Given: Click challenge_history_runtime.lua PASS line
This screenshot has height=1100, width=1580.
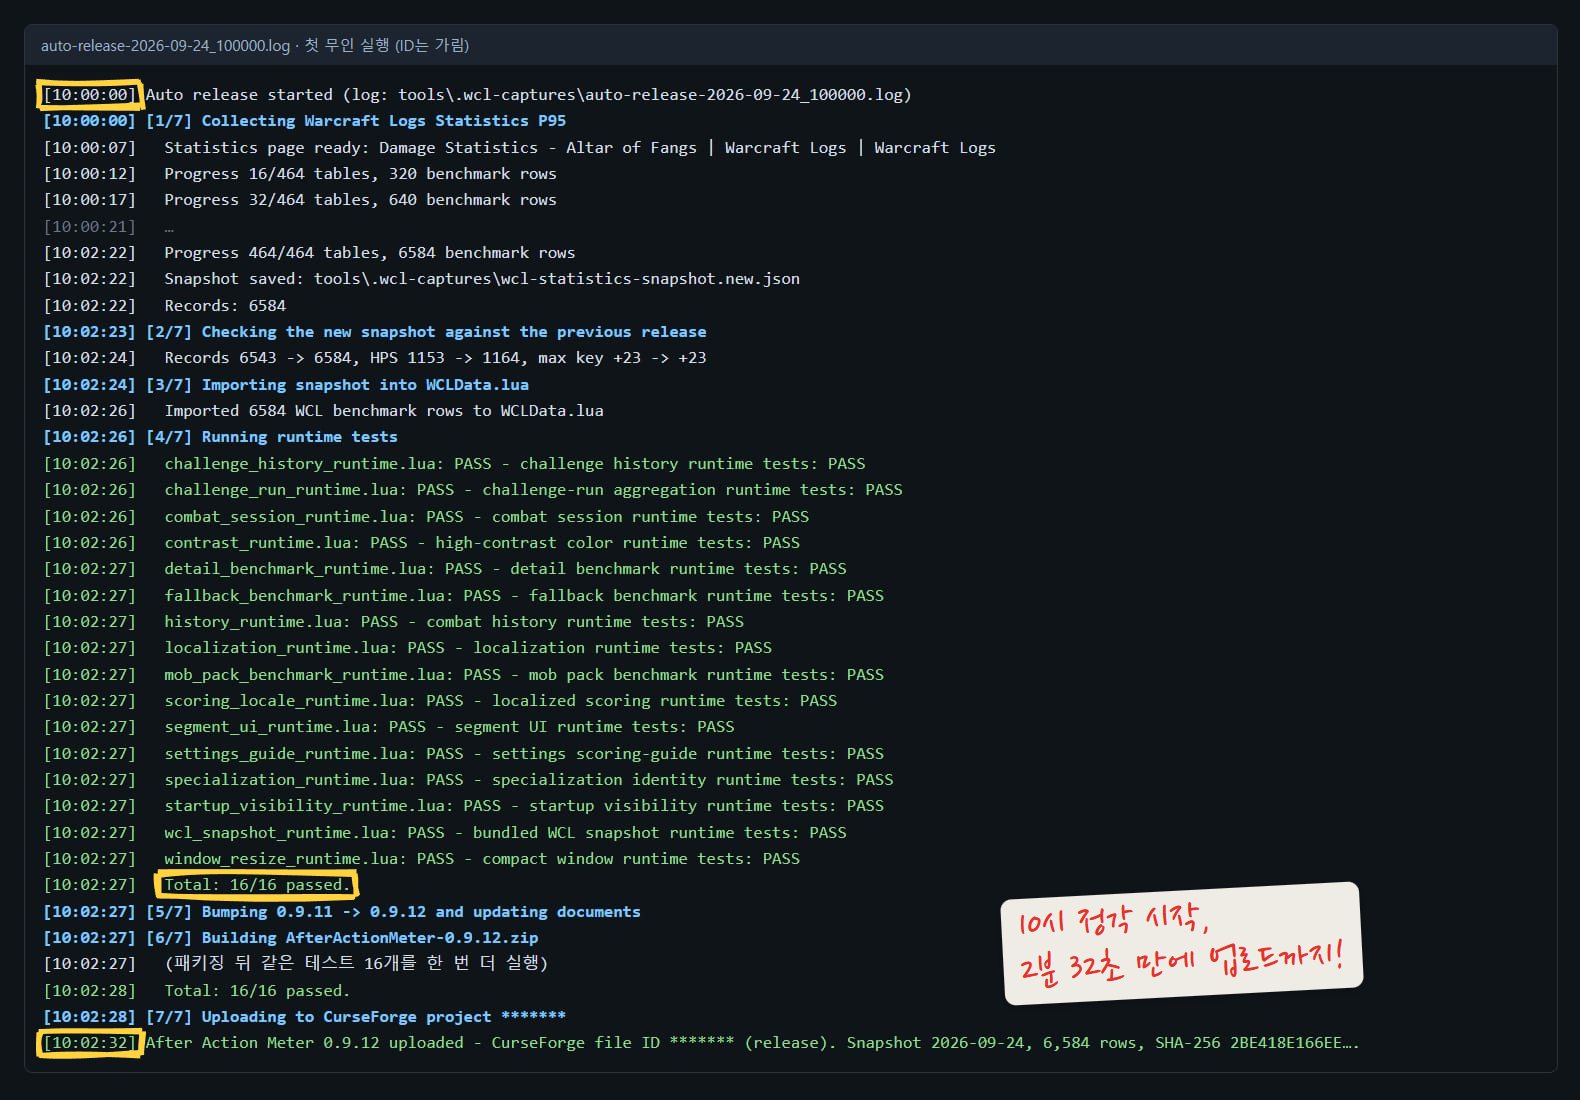Looking at the screenshot, I should click(x=454, y=464).
